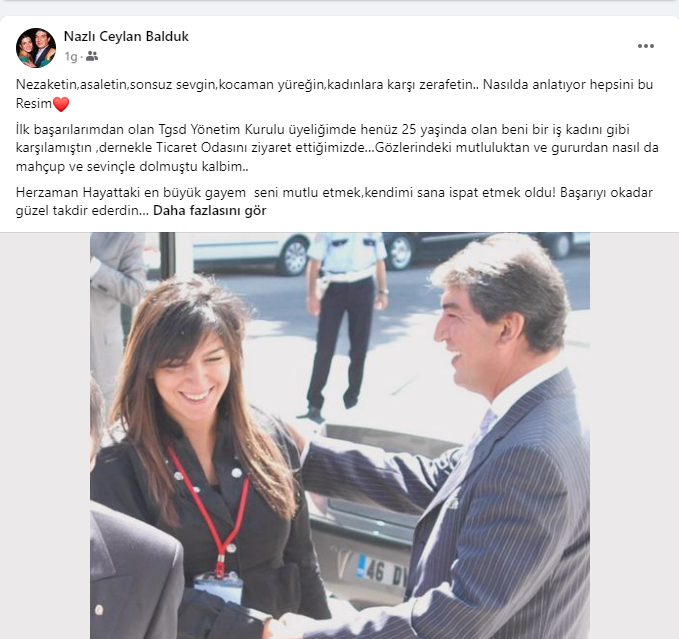Open Nazlı Ceylan Balduk's profile picture
Screen dimensions: 679x639
[36, 48]
